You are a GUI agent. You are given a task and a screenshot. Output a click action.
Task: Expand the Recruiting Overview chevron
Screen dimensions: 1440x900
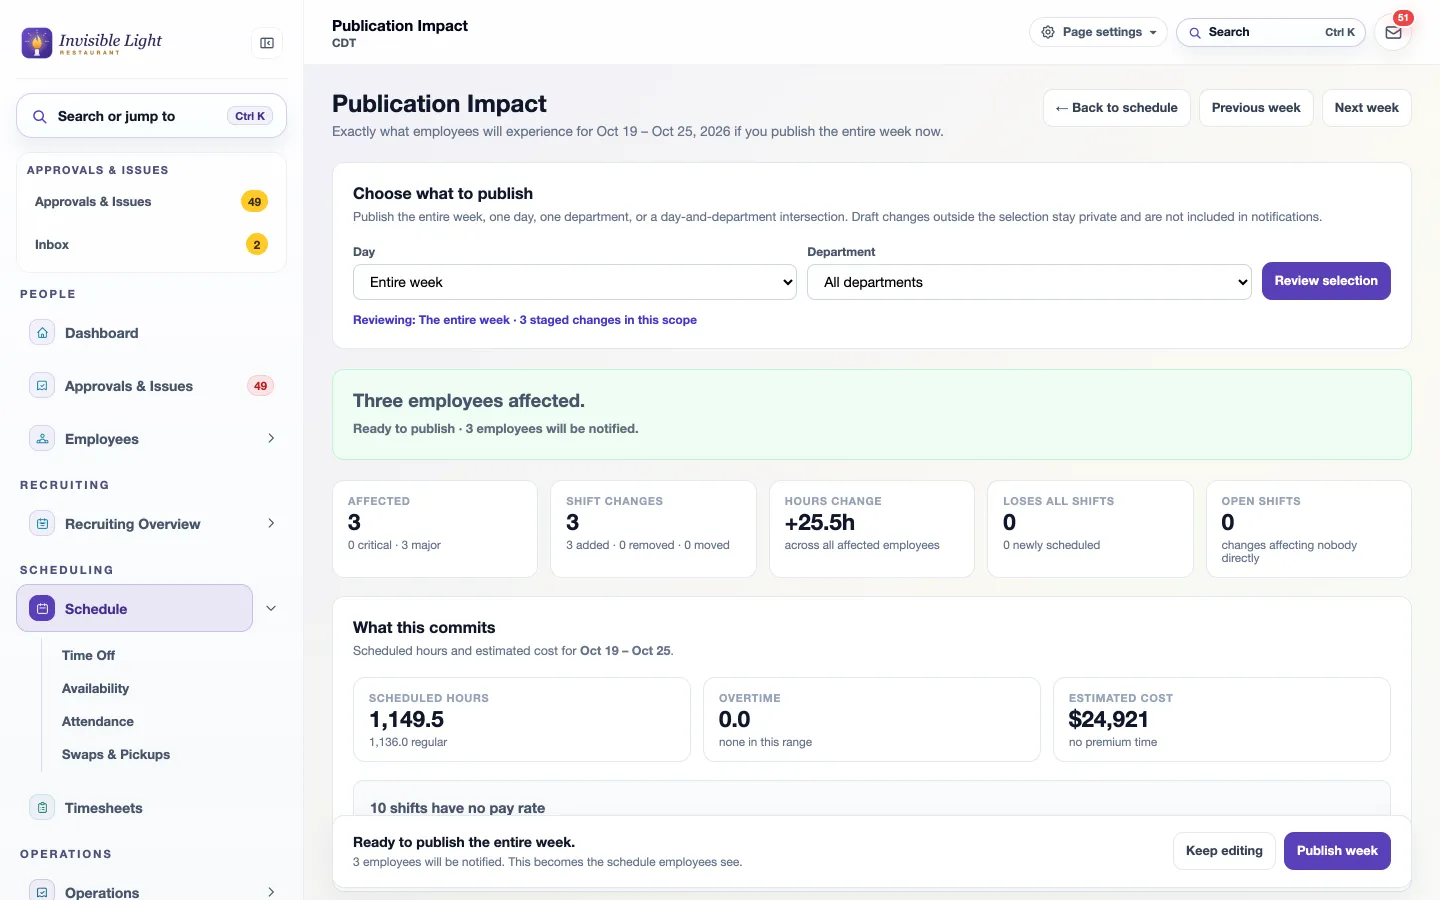271,524
